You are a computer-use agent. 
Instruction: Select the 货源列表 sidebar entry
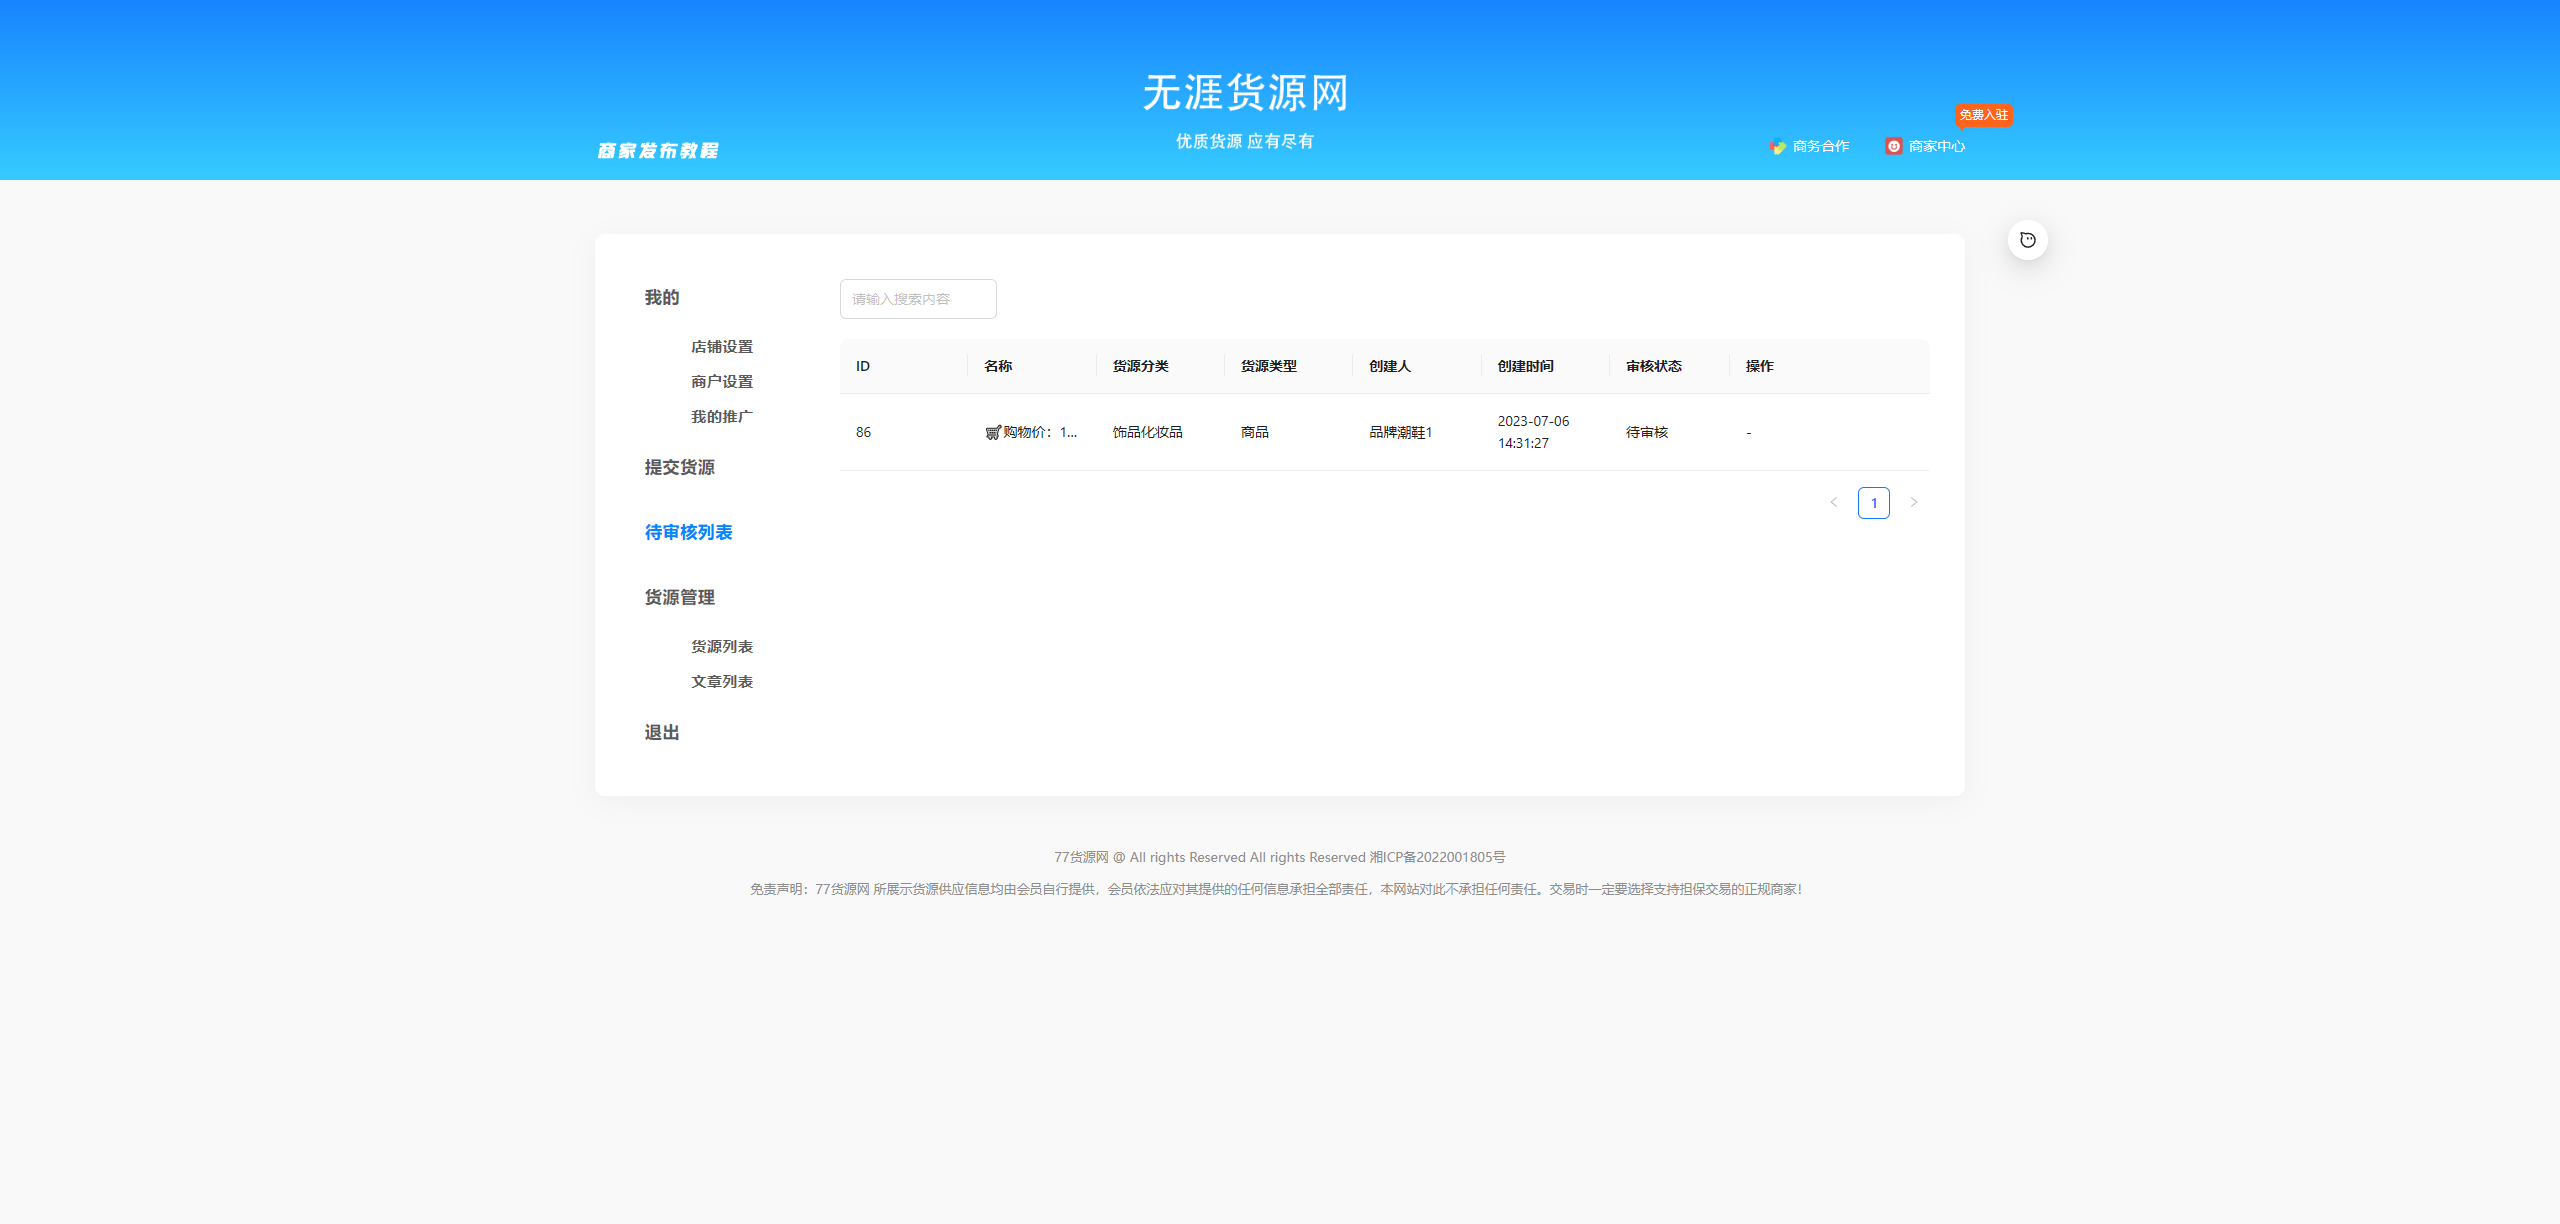[x=721, y=646]
